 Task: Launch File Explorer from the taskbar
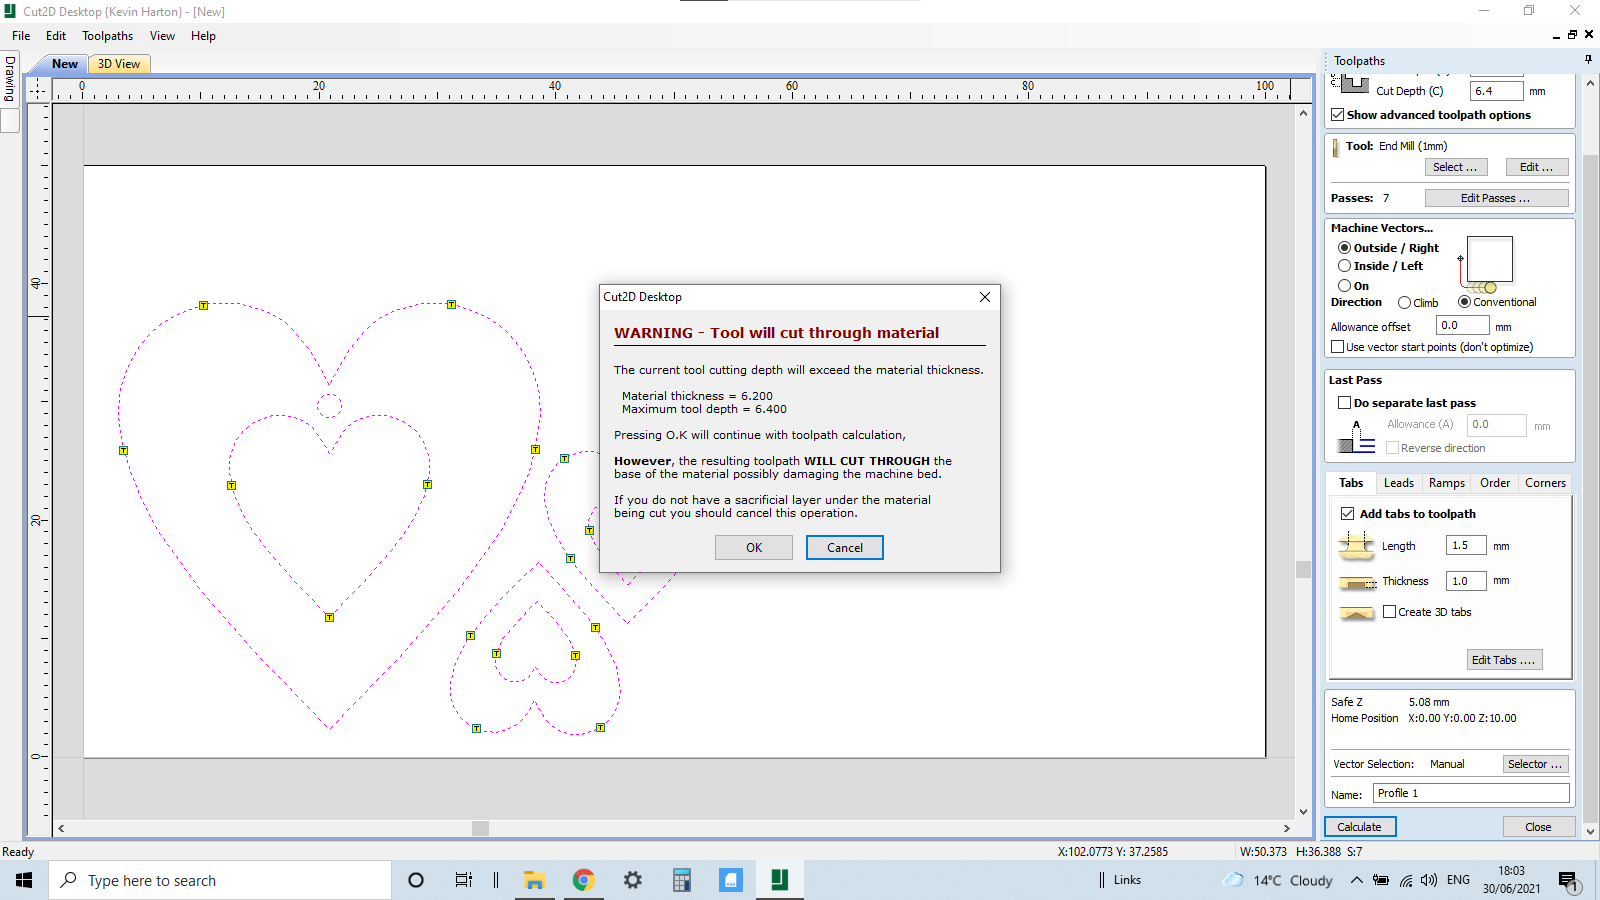[534, 880]
